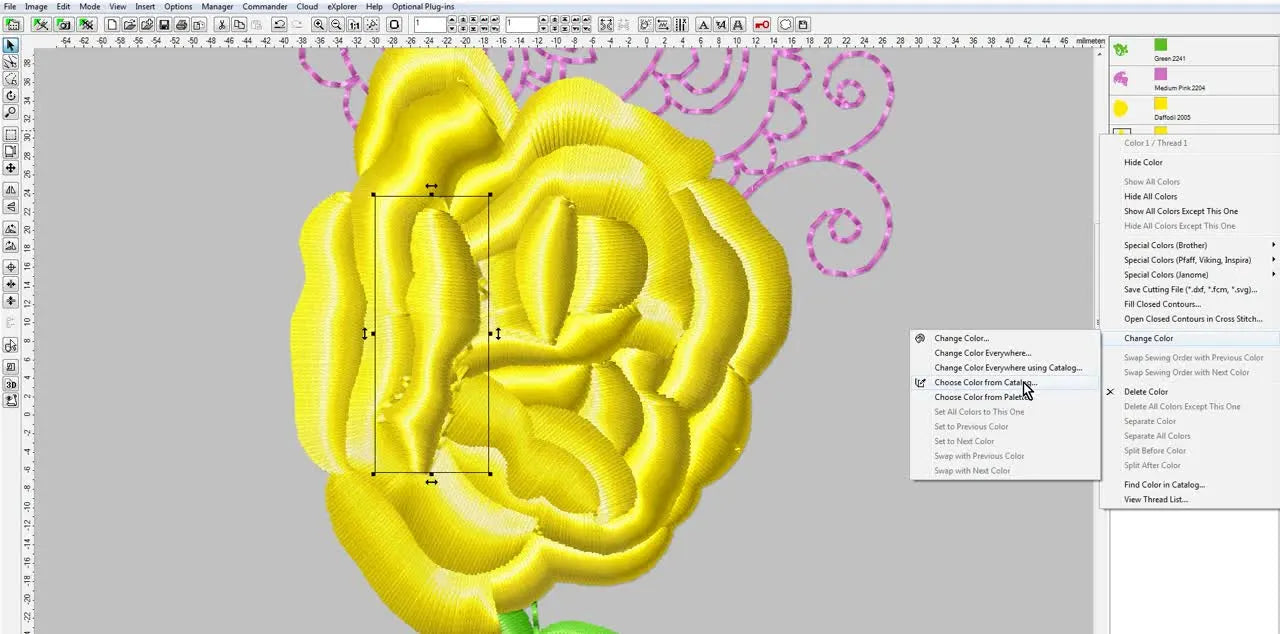Select the arrow selection tool in left toolbar

click(11, 45)
